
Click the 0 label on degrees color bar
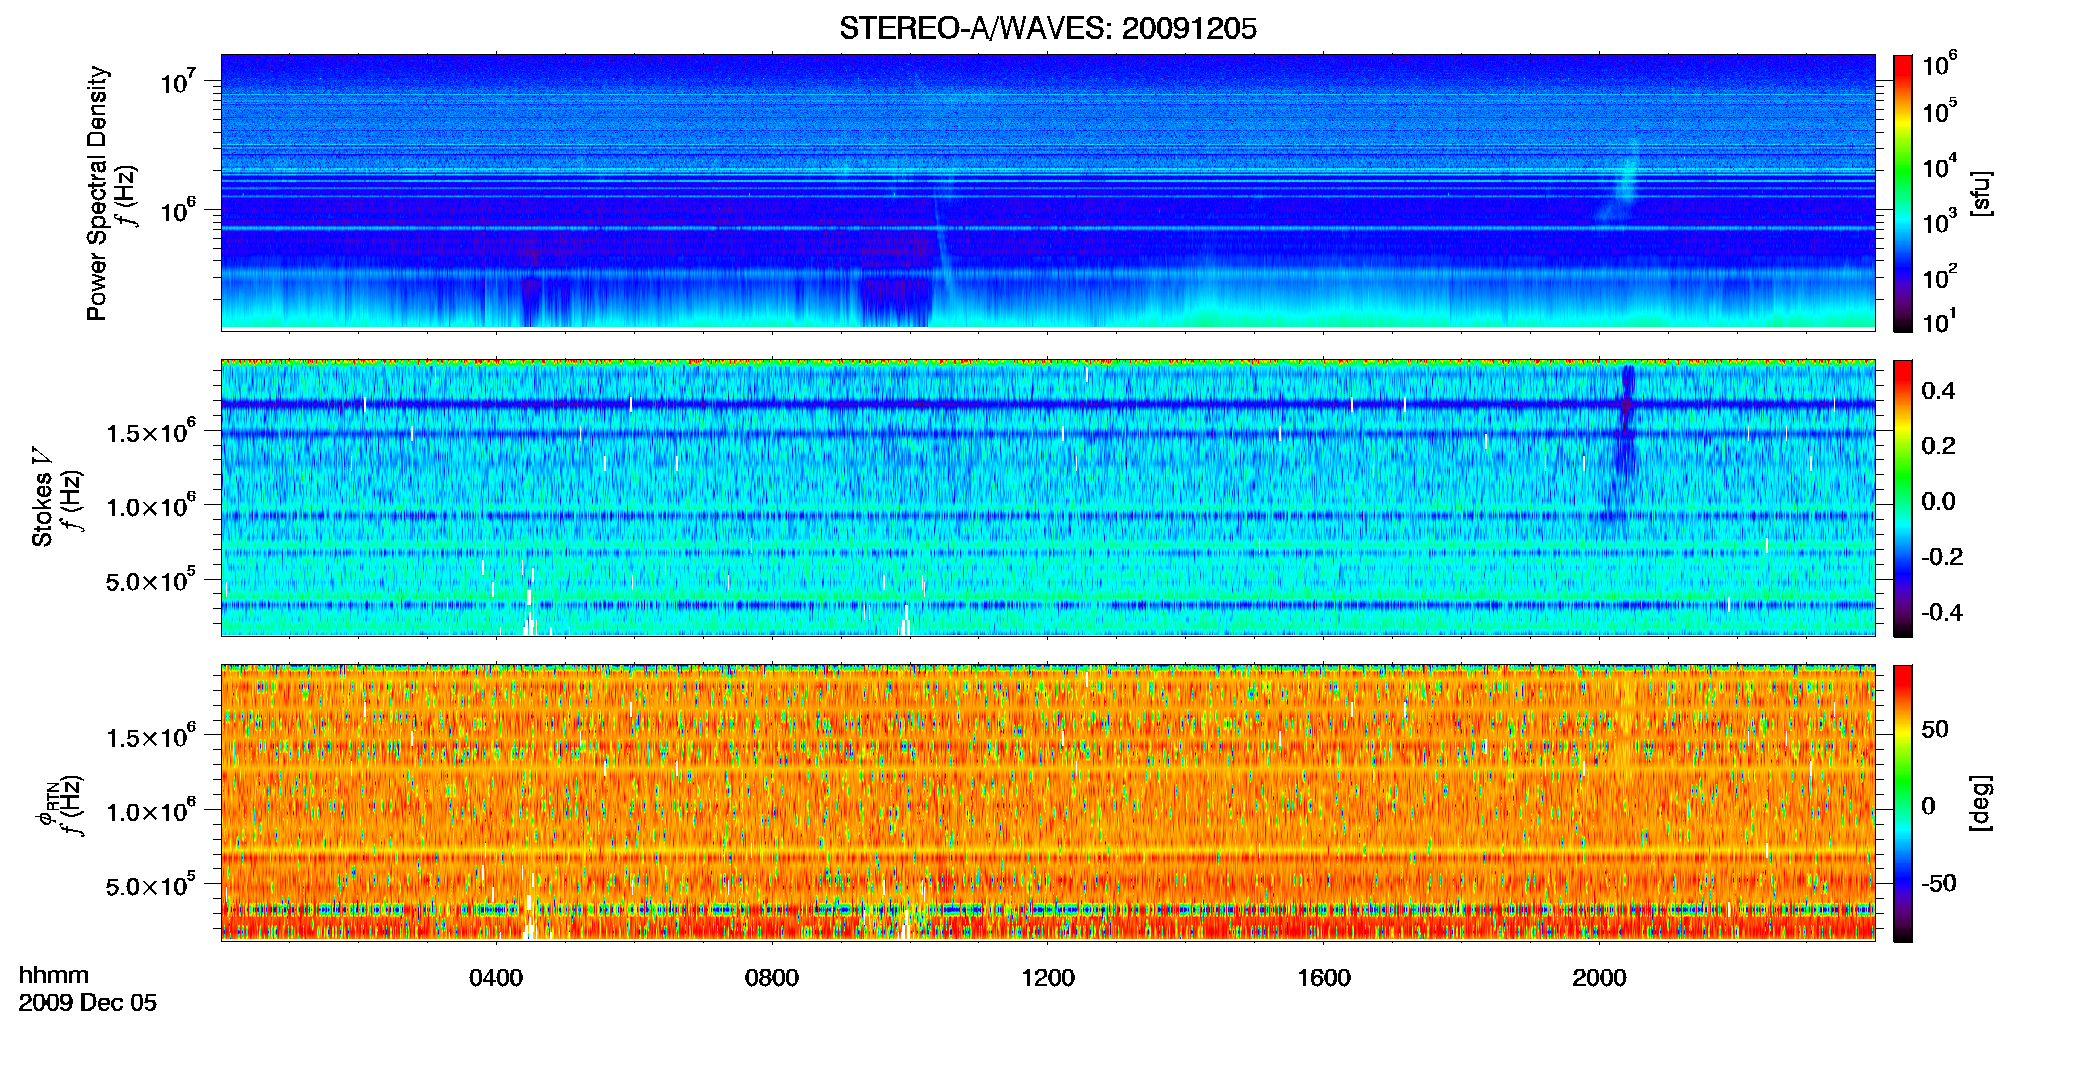coord(1929,806)
